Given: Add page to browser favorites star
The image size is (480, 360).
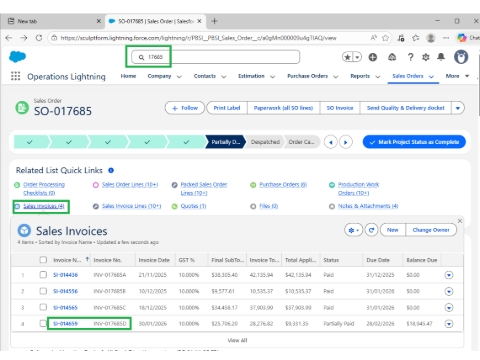Looking at the screenshot, I should [386, 38].
